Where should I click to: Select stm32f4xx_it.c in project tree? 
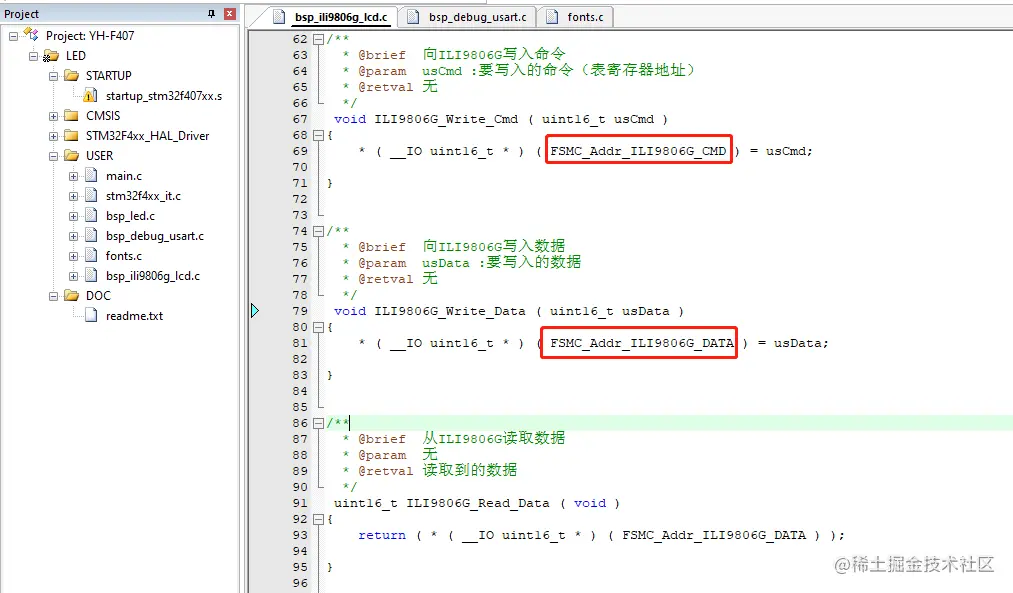click(x=143, y=196)
